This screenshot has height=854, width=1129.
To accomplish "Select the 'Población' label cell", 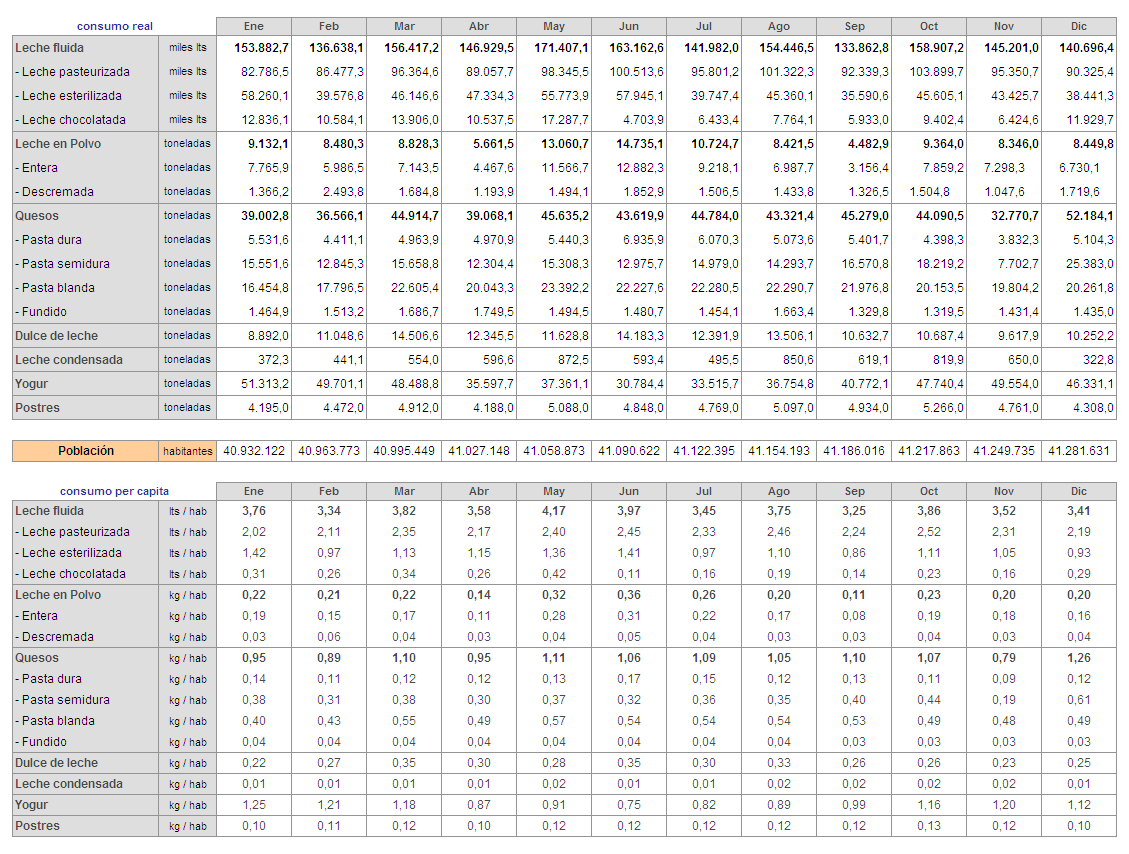I will (86, 451).
